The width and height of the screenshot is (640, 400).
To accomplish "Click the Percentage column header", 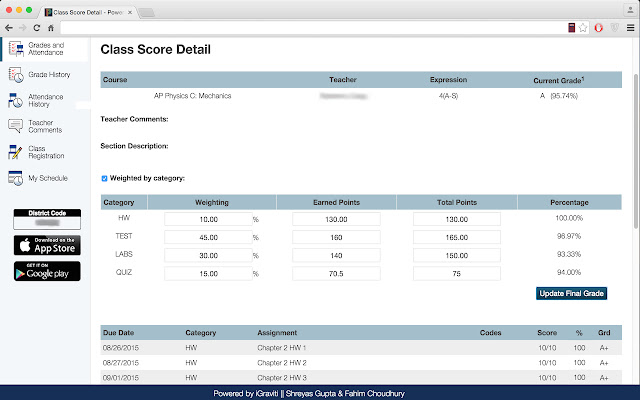I will [x=569, y=202].
